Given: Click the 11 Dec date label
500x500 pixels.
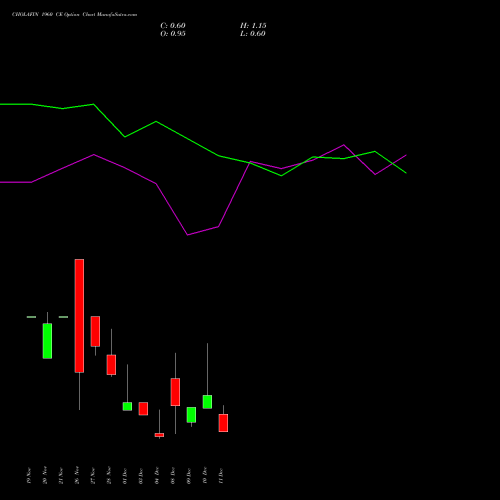Looking at the screenshot, I should point(221,475).
